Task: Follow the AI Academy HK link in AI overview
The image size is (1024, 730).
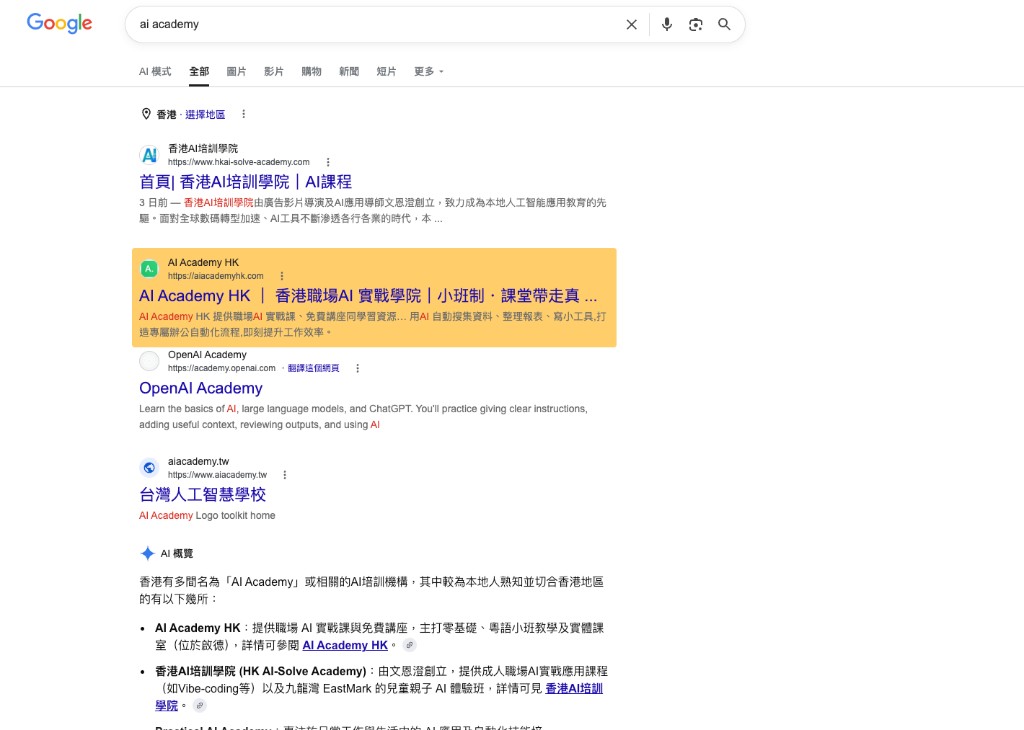Action: [345, 645]
